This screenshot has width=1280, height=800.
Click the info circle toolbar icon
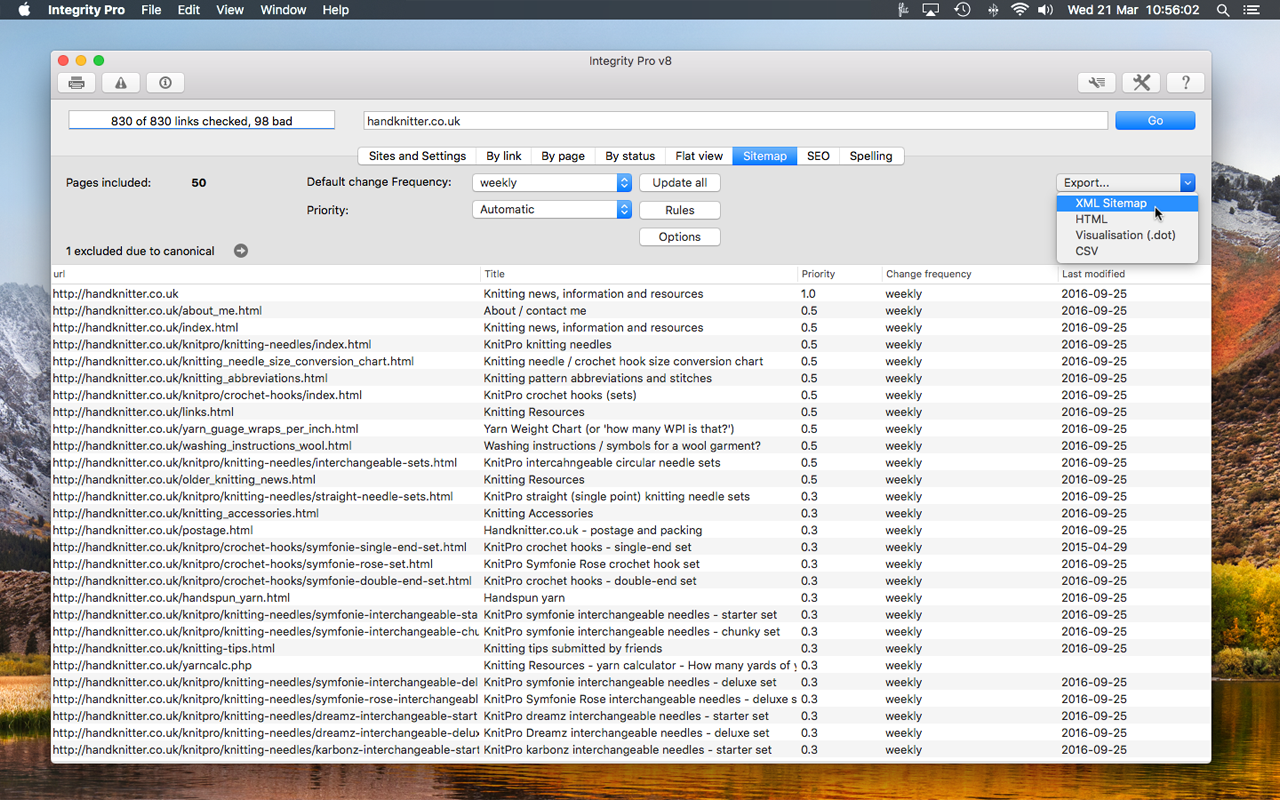click(x=165, y=83)
